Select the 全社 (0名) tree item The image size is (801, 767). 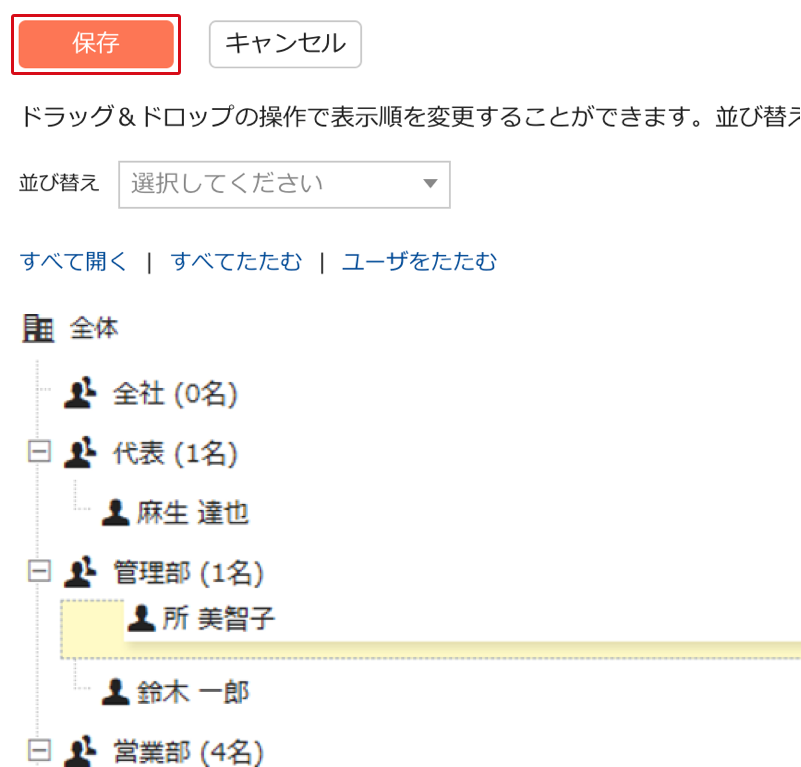tap(175, 394)
